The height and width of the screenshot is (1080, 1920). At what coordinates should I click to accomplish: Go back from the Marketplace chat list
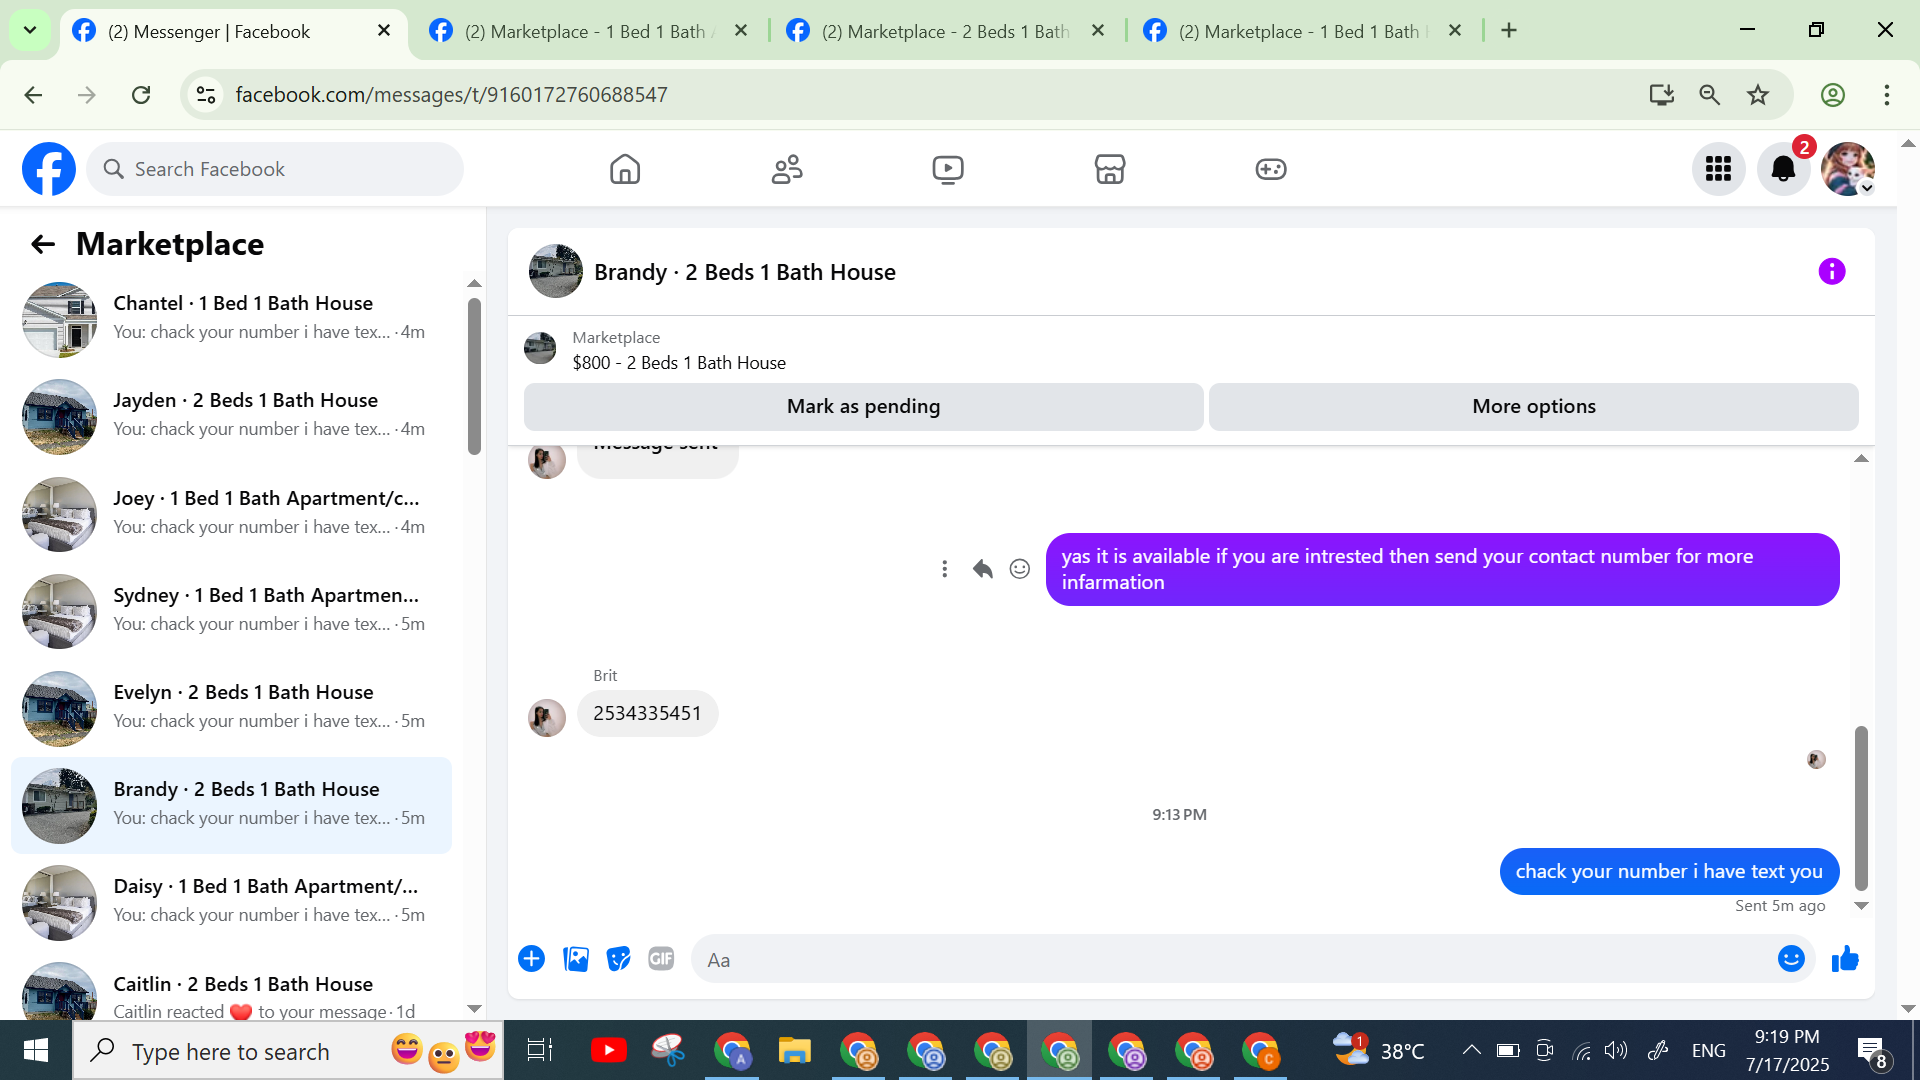[x=42, y=244]
